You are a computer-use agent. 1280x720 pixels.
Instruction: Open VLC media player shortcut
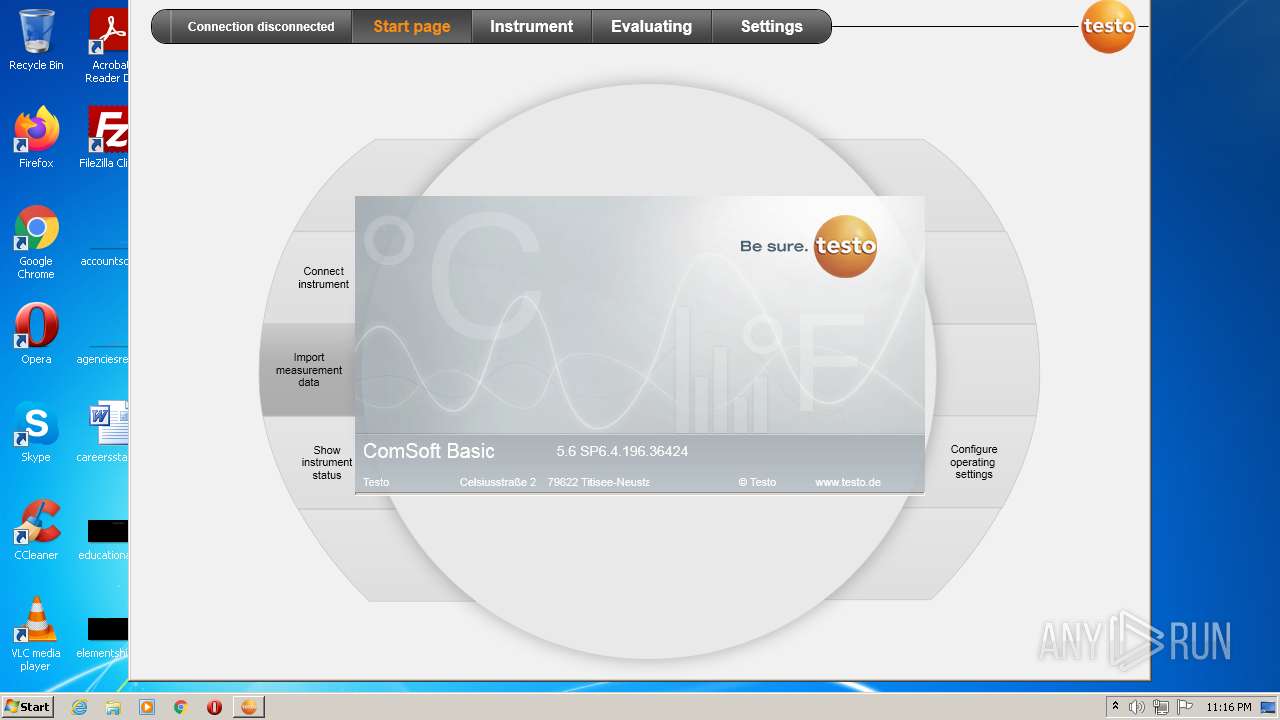(x=36, y=634)
